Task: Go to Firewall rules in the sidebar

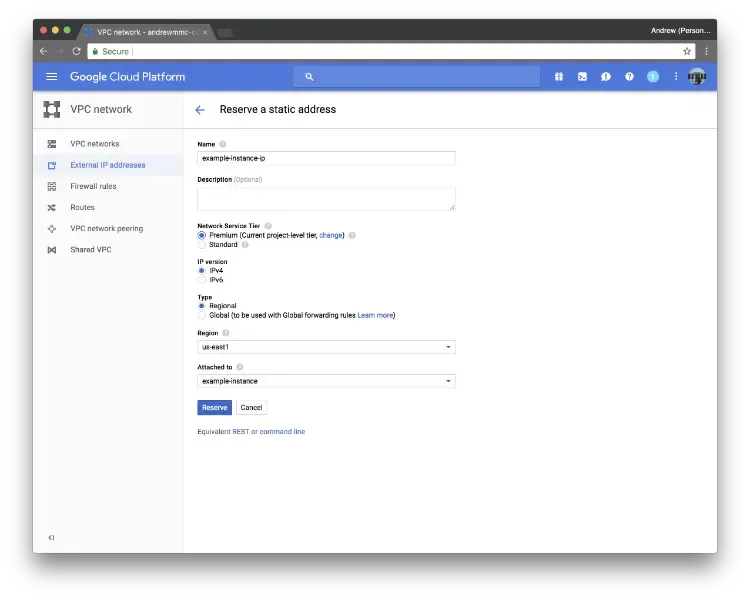Action: [x=93, y=186]
